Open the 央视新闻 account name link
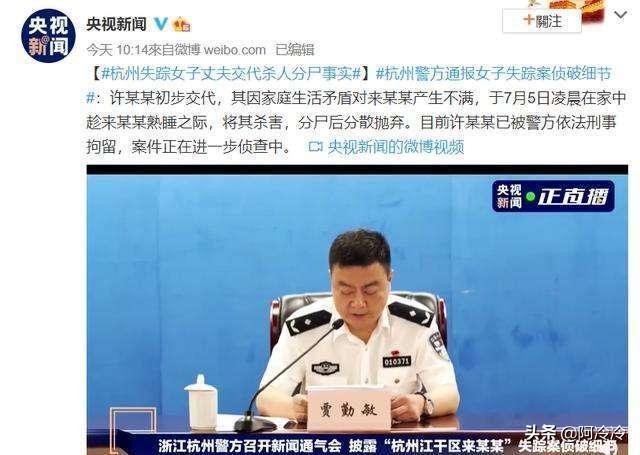The image size is (640, 455). (116, 24)
